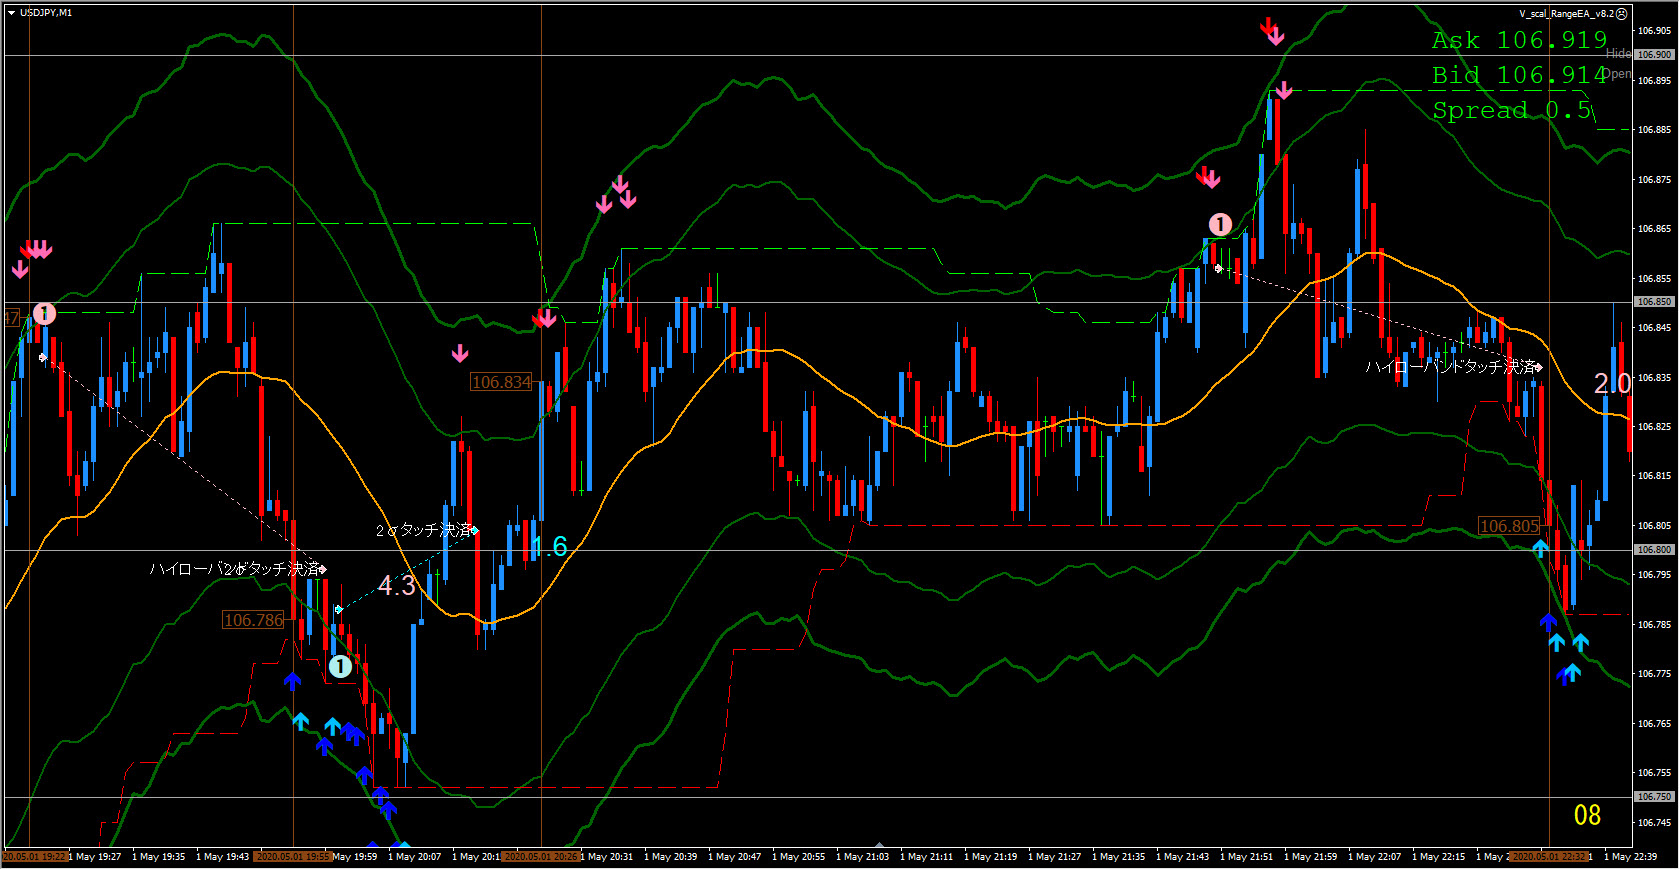Click the 106.834 order price label

(501, 382)
